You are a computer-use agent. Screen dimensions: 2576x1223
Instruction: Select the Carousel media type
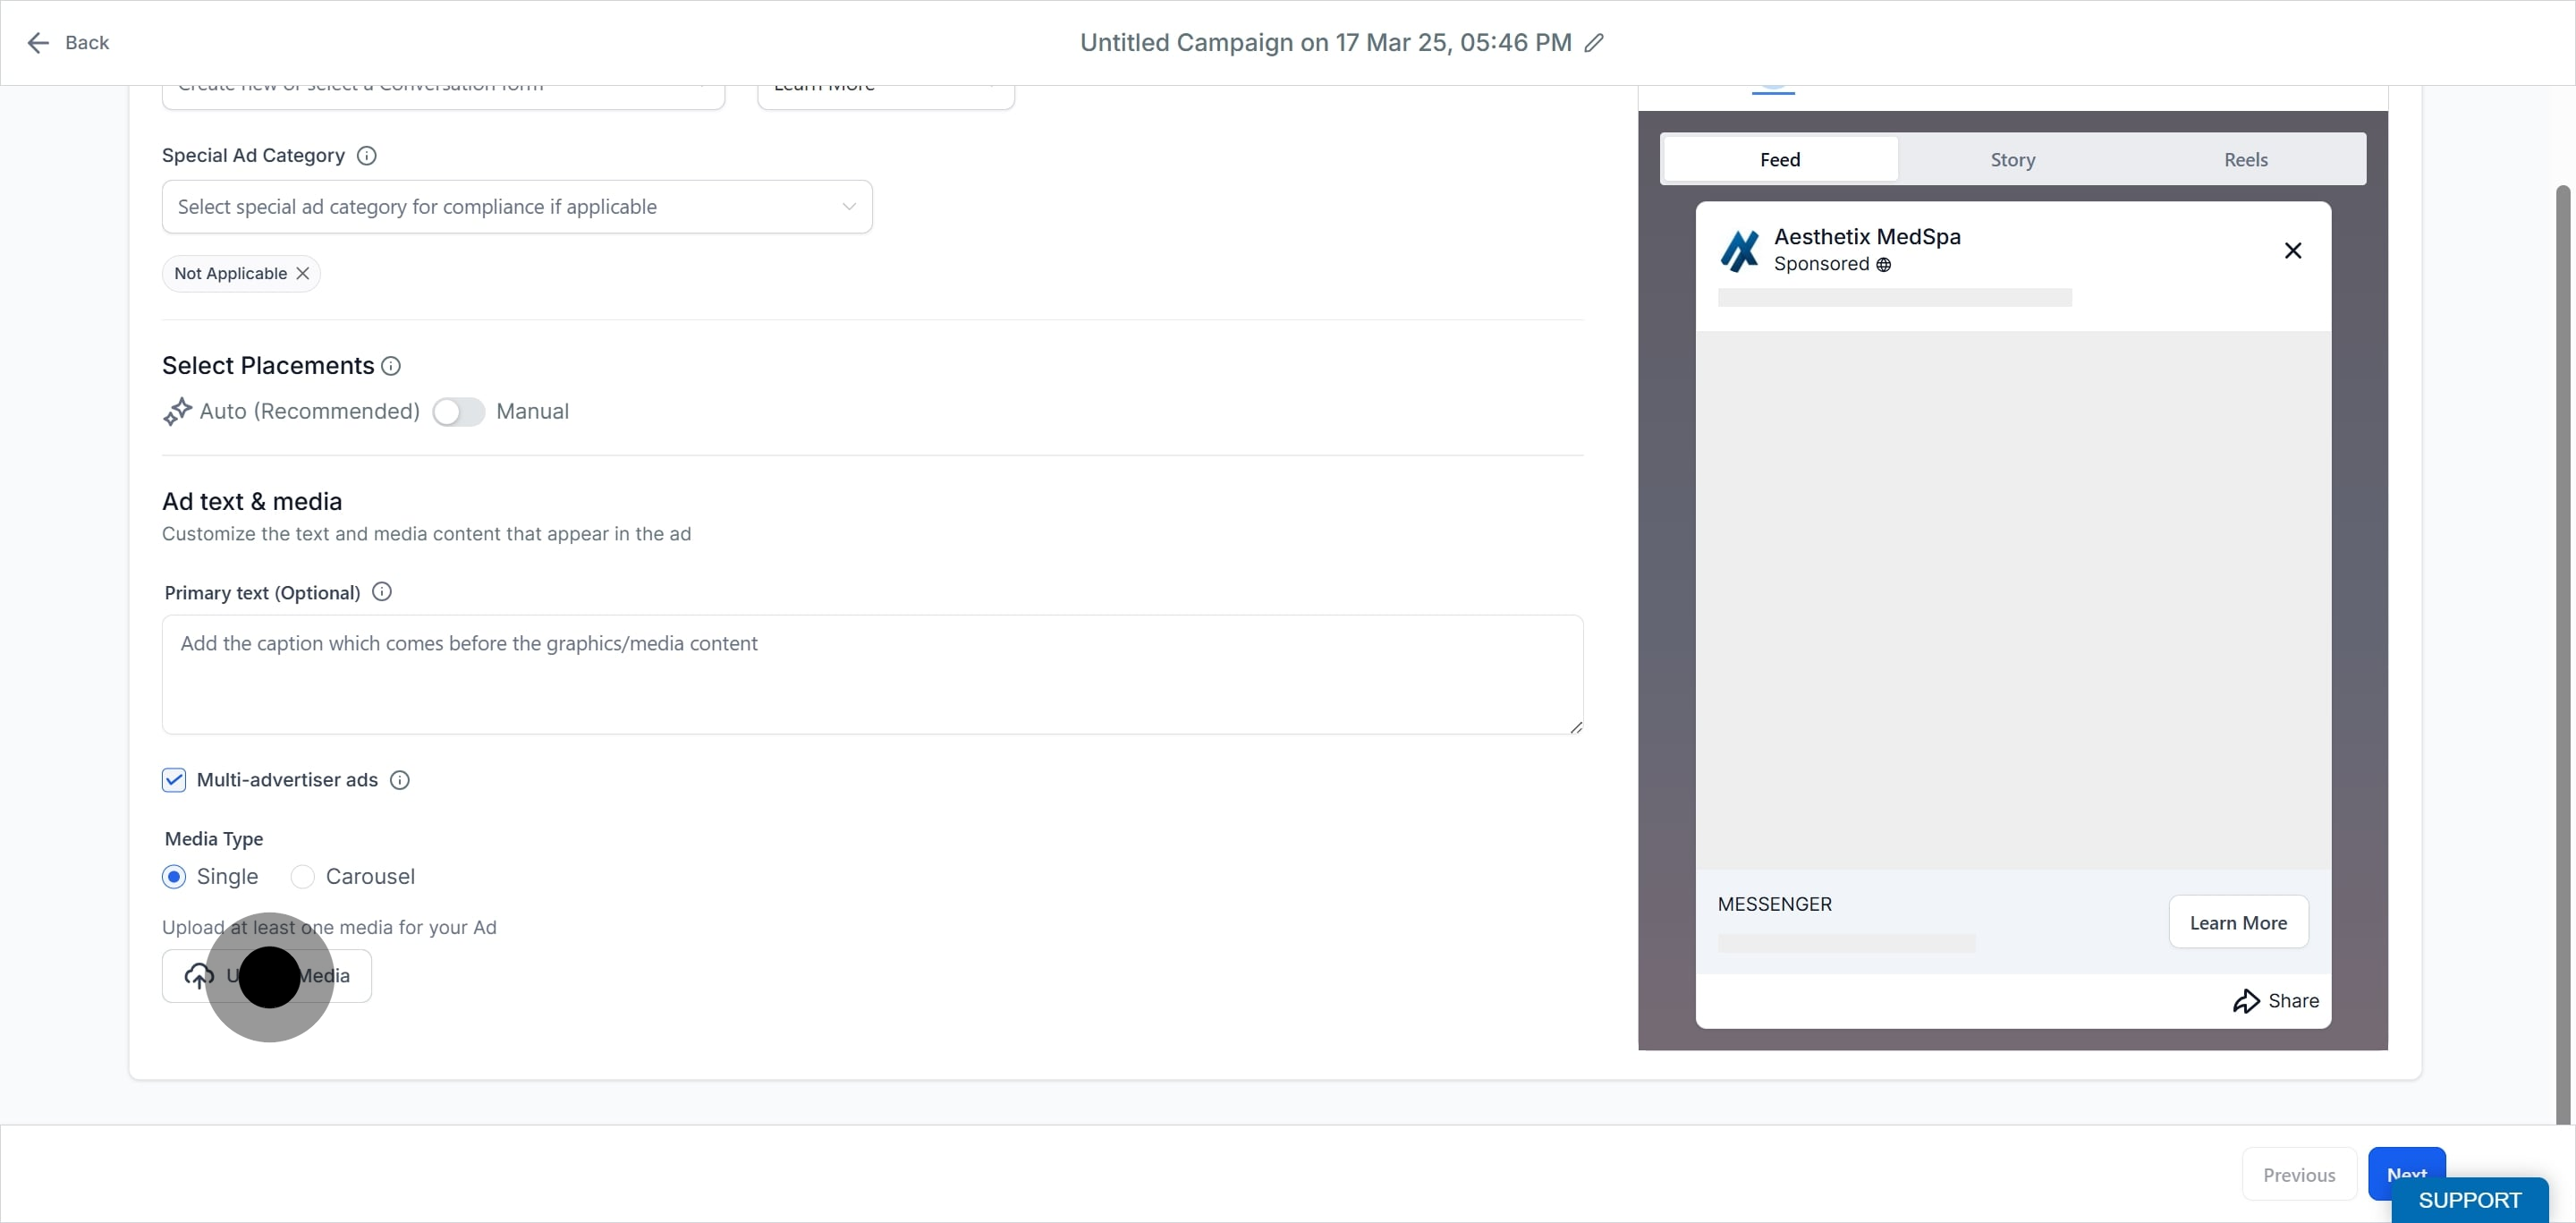pos(302,877)
